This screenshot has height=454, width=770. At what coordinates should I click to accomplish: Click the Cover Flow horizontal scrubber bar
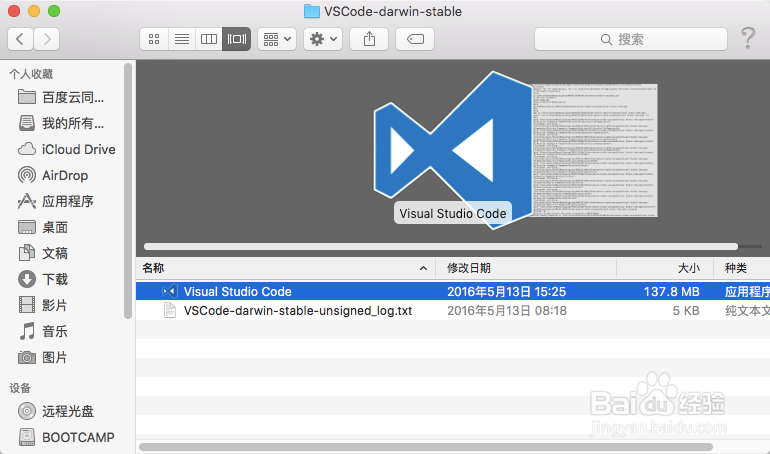(441, 246)
